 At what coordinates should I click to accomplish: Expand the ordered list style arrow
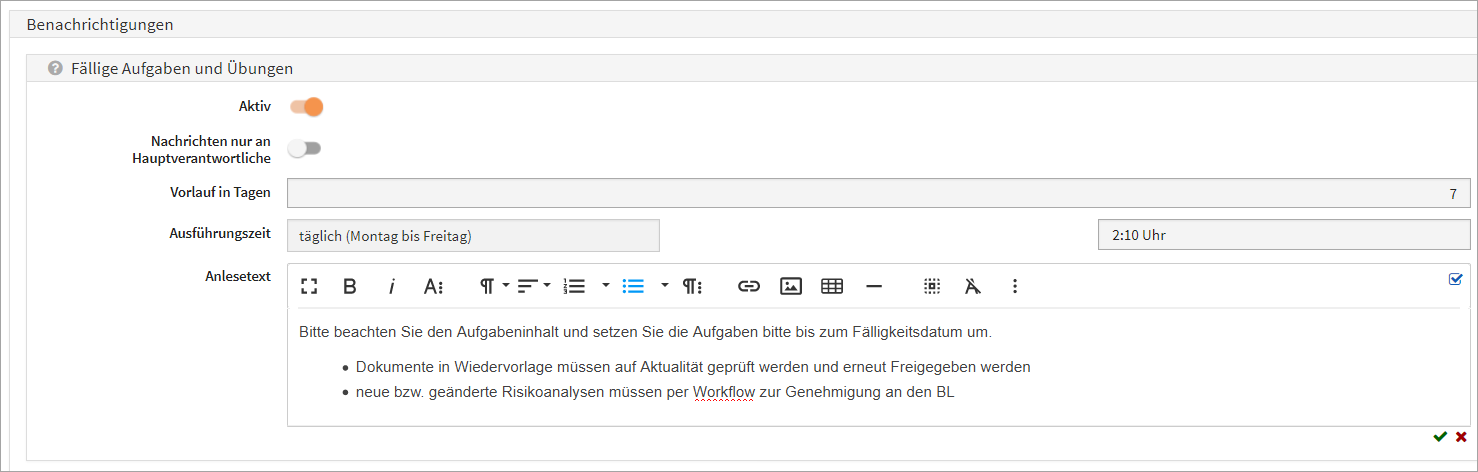point(605,286)
